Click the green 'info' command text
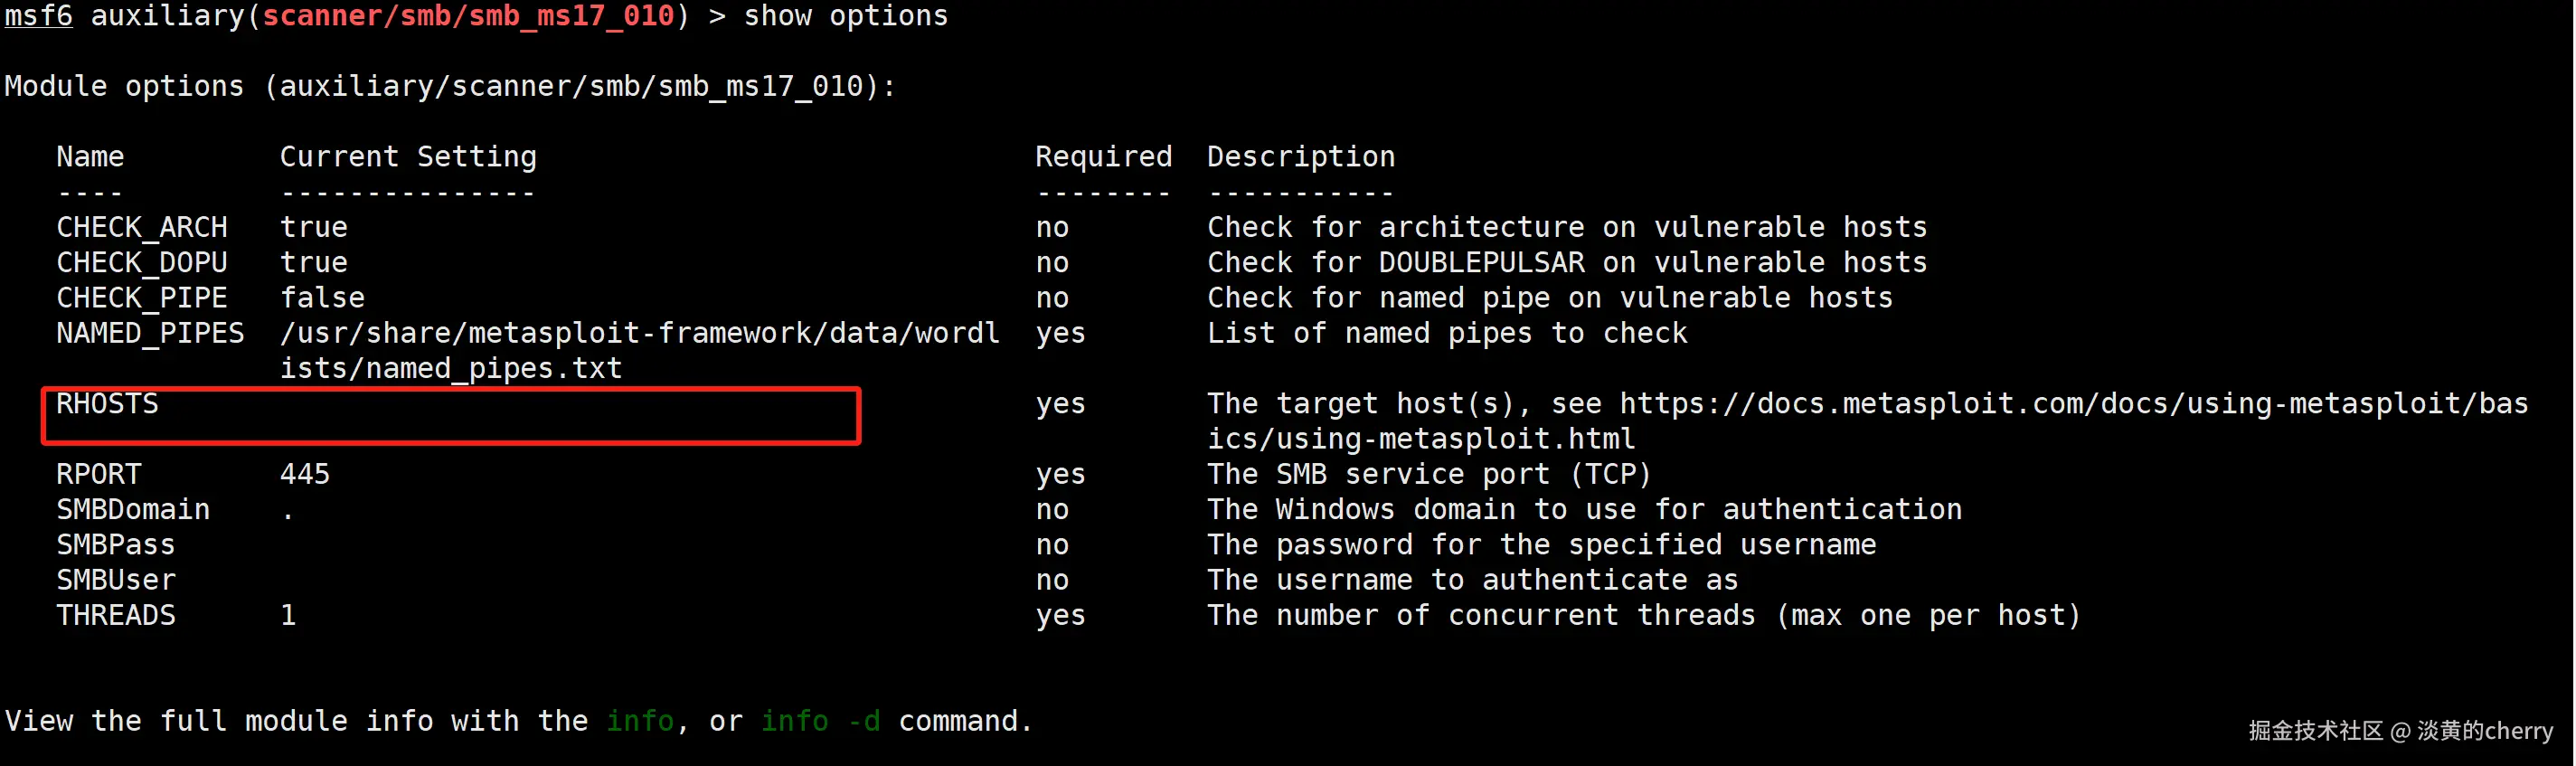Viewport: 2576px width, 766px height. (639, 721)
